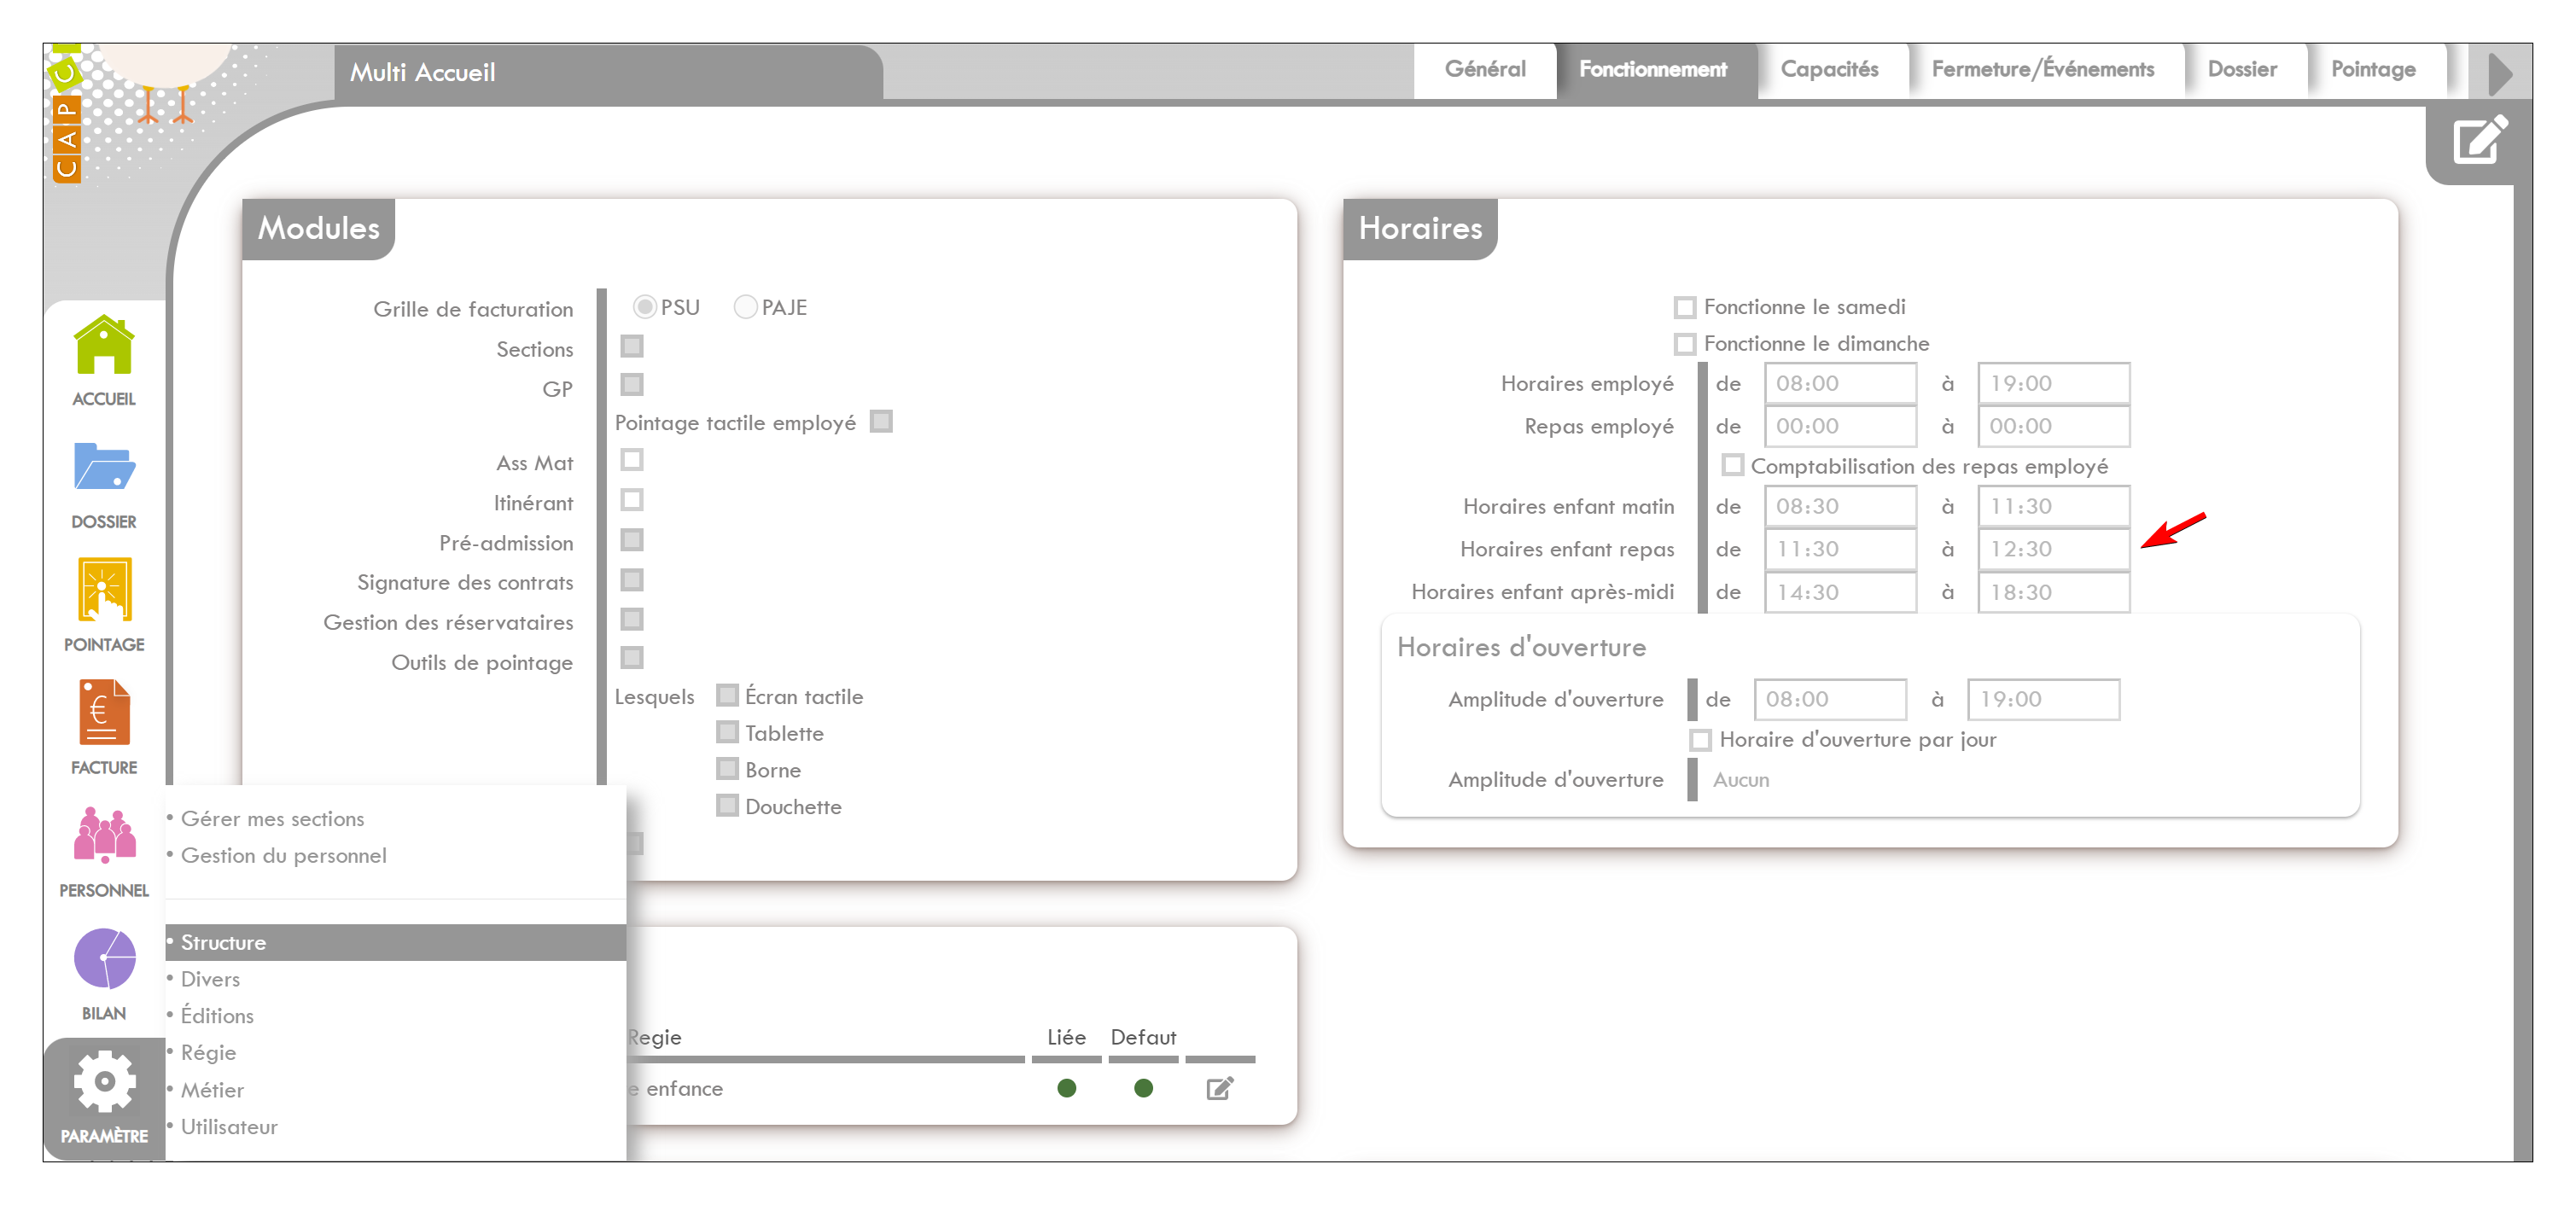
Task: Check Horaire d'ouverture par jour
Action: (1700, 740)
